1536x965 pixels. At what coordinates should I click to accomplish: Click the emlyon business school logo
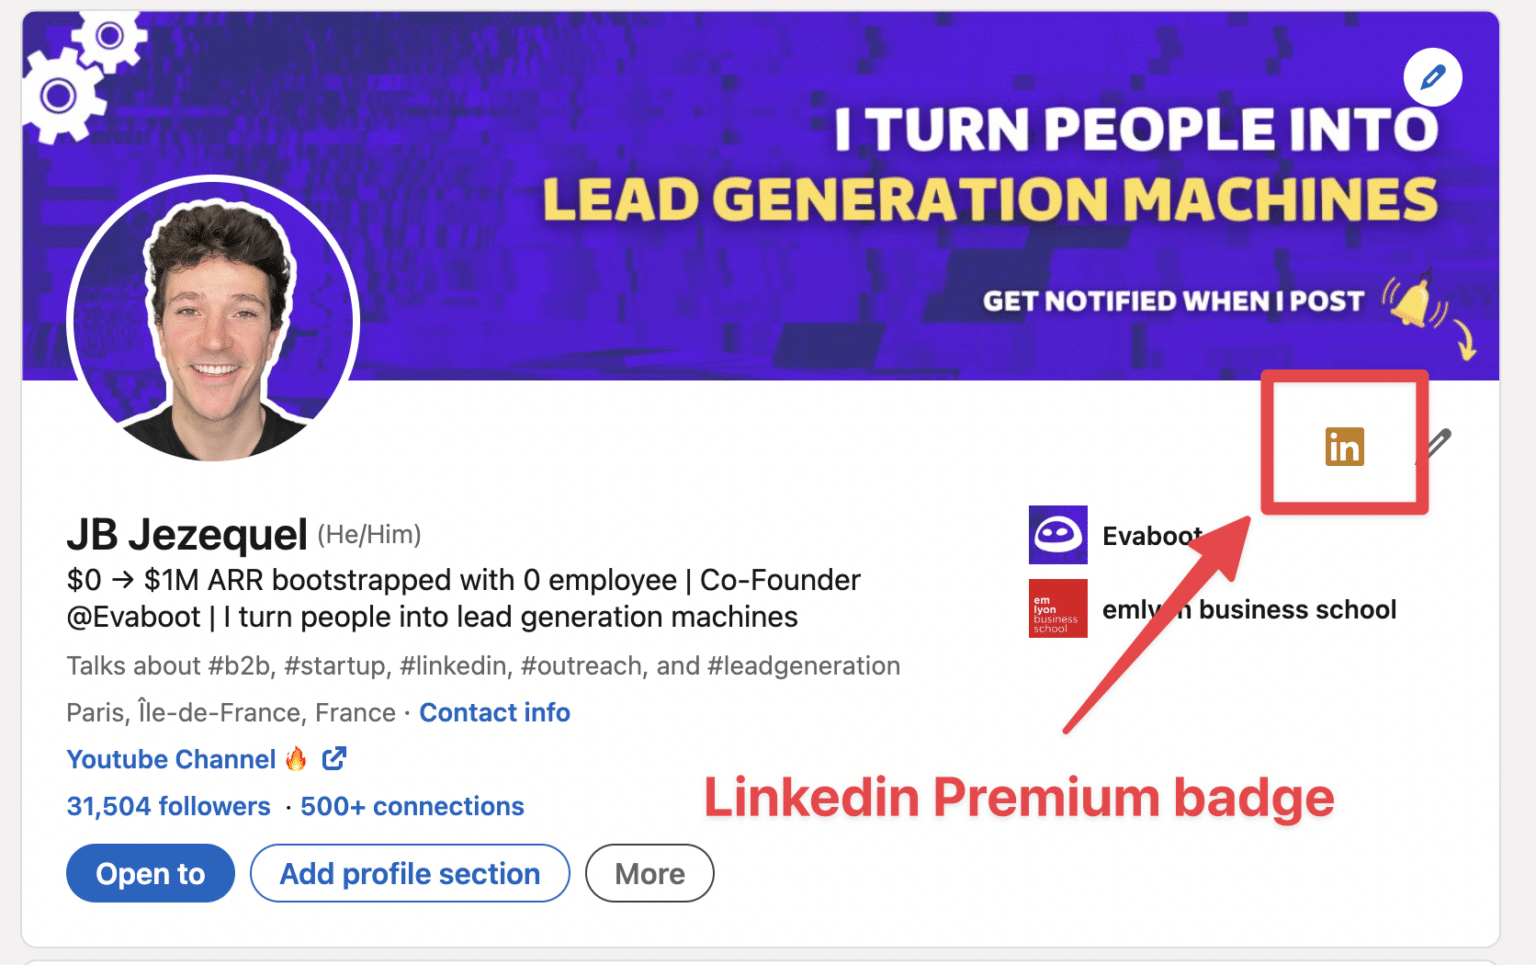(x=1057, y=608)
